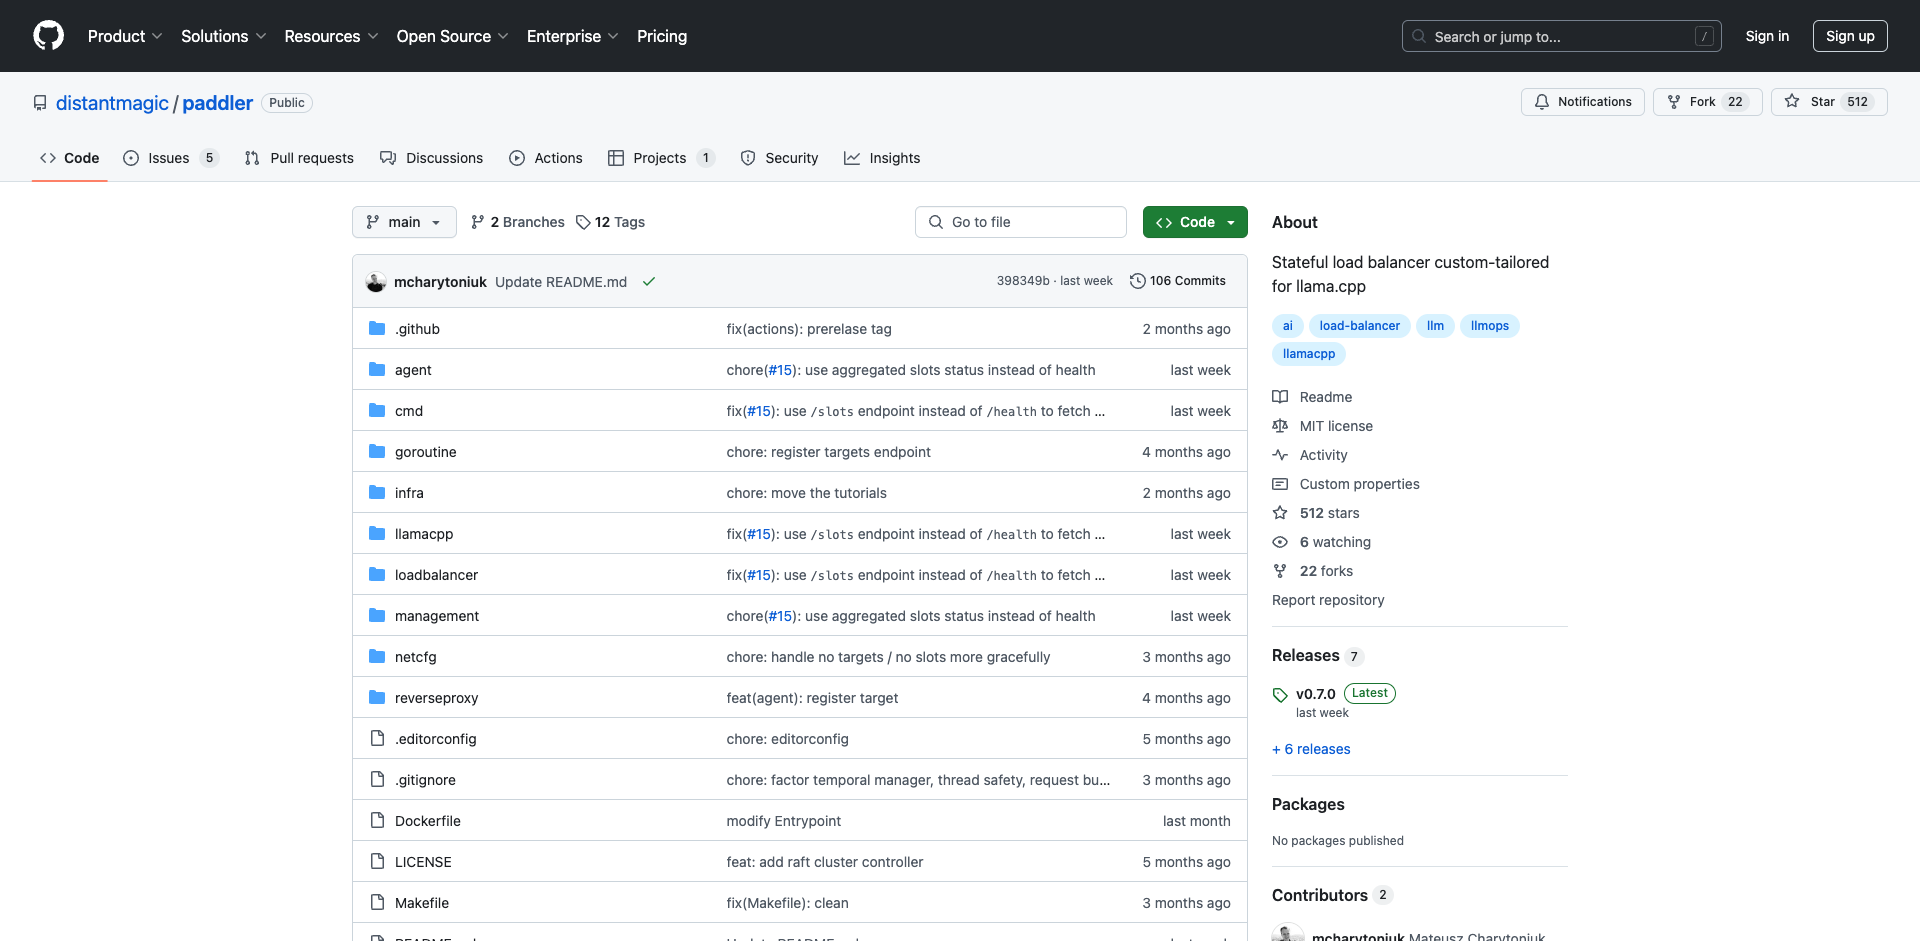Switch to the Pull requests tab

pyautogui.click(x=299, y=158)
